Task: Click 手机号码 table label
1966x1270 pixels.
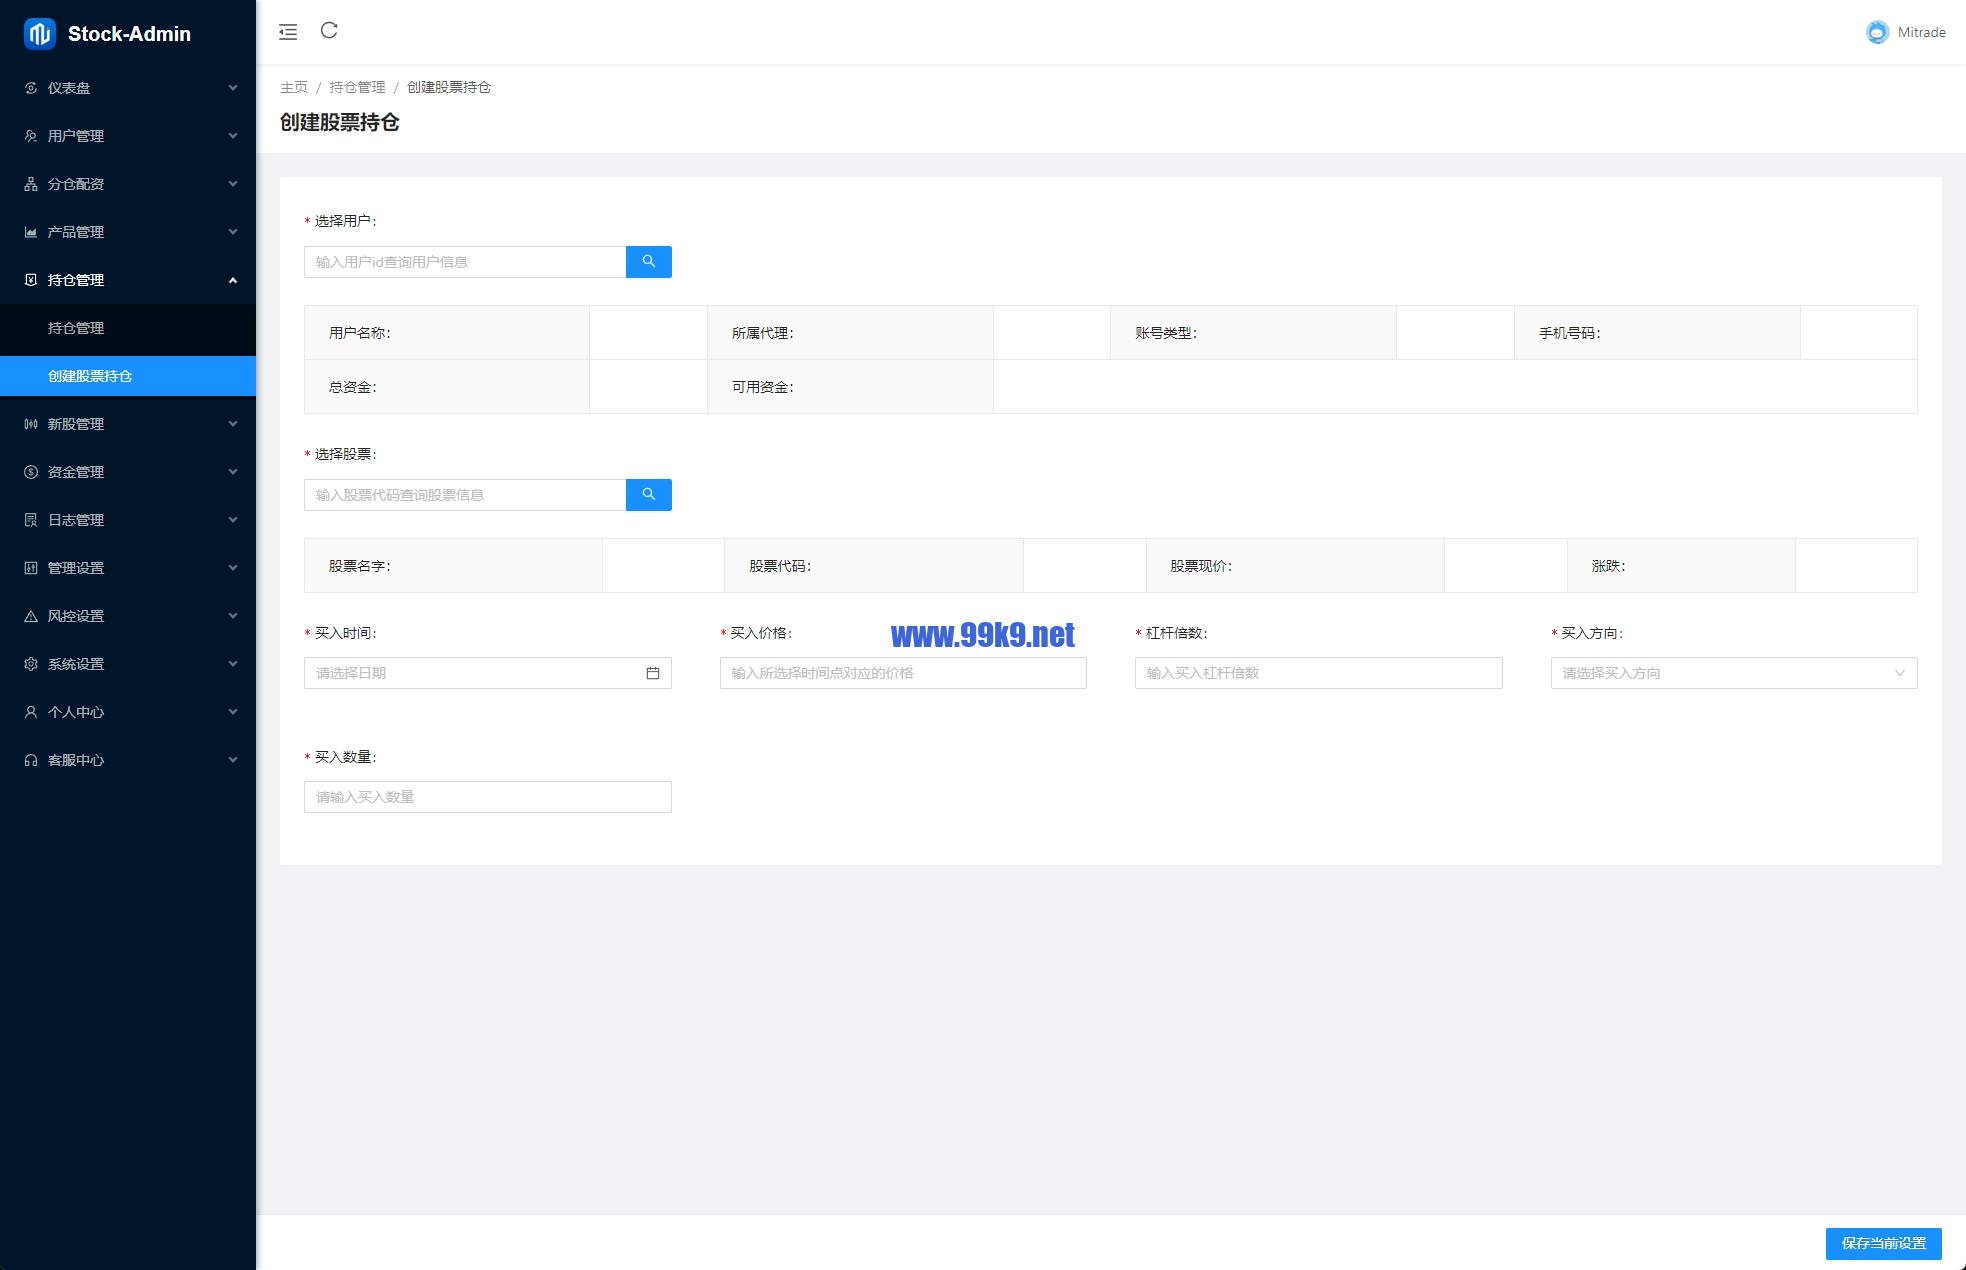Action: (1570, 333)
